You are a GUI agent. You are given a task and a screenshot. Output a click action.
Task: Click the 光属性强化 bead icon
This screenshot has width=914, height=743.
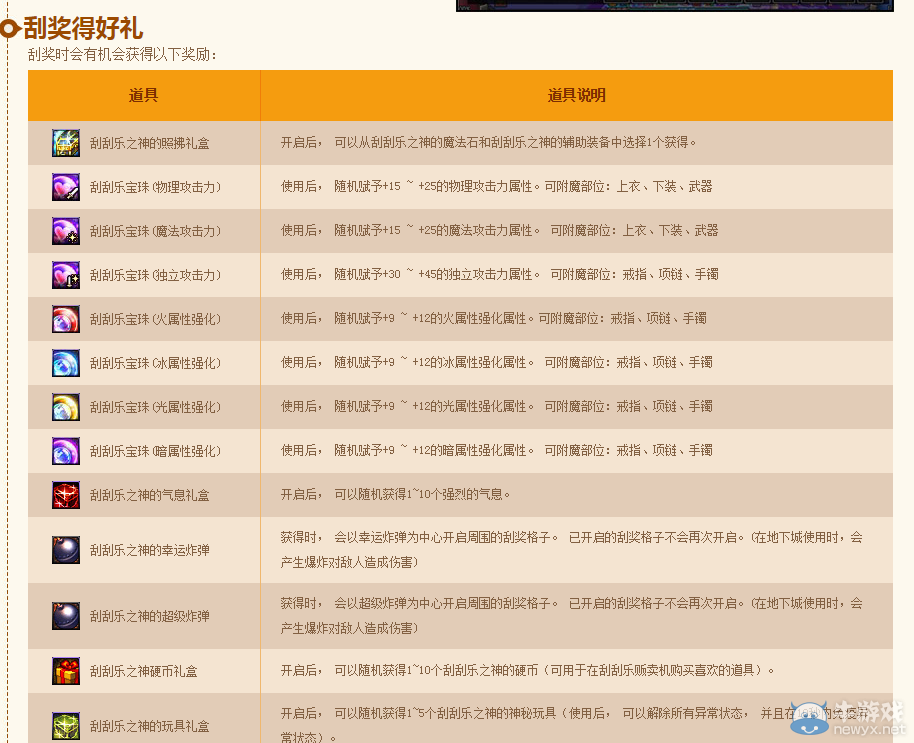coord(65,406)
